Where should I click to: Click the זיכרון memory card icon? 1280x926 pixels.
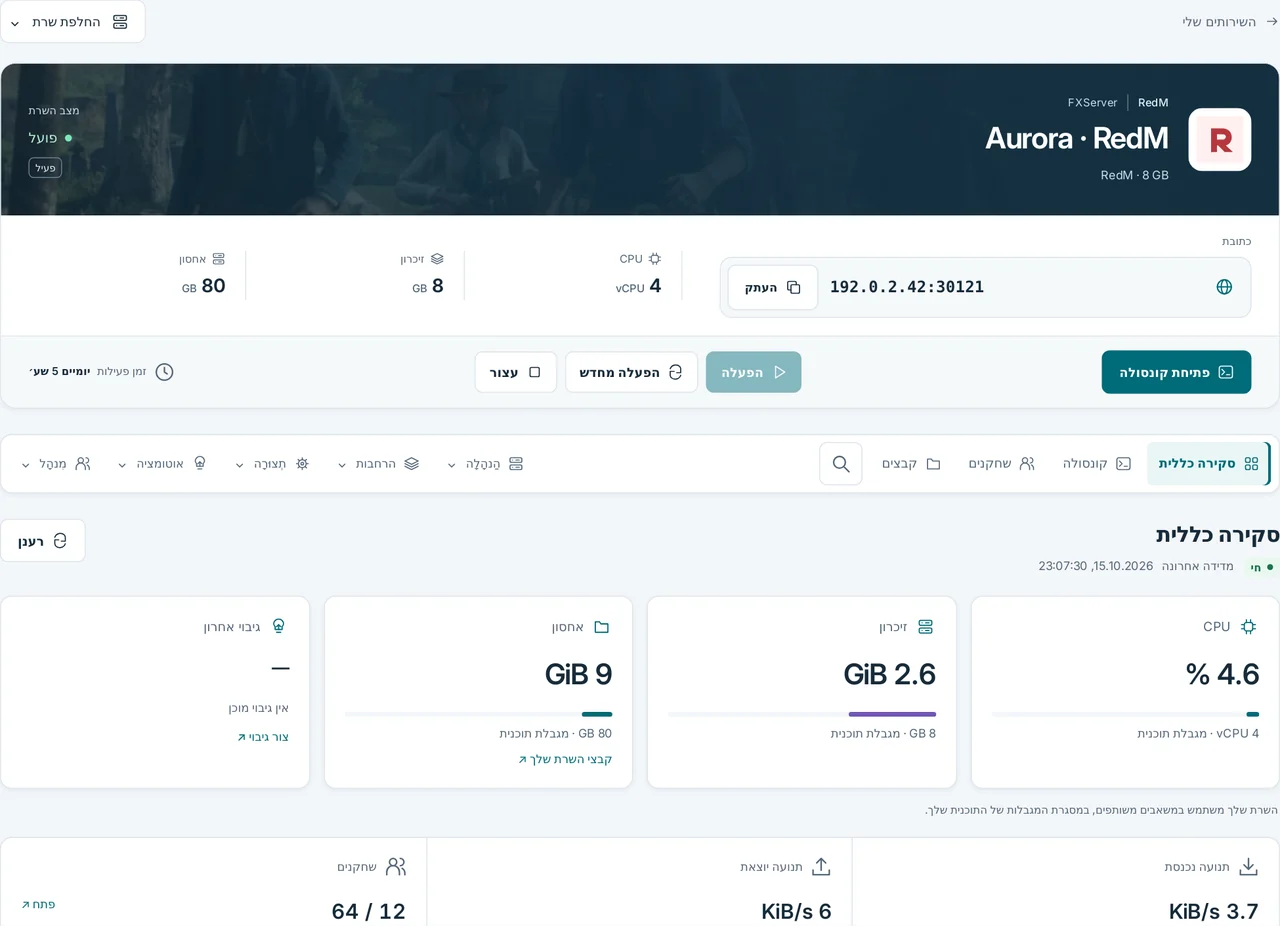point(925,627)
